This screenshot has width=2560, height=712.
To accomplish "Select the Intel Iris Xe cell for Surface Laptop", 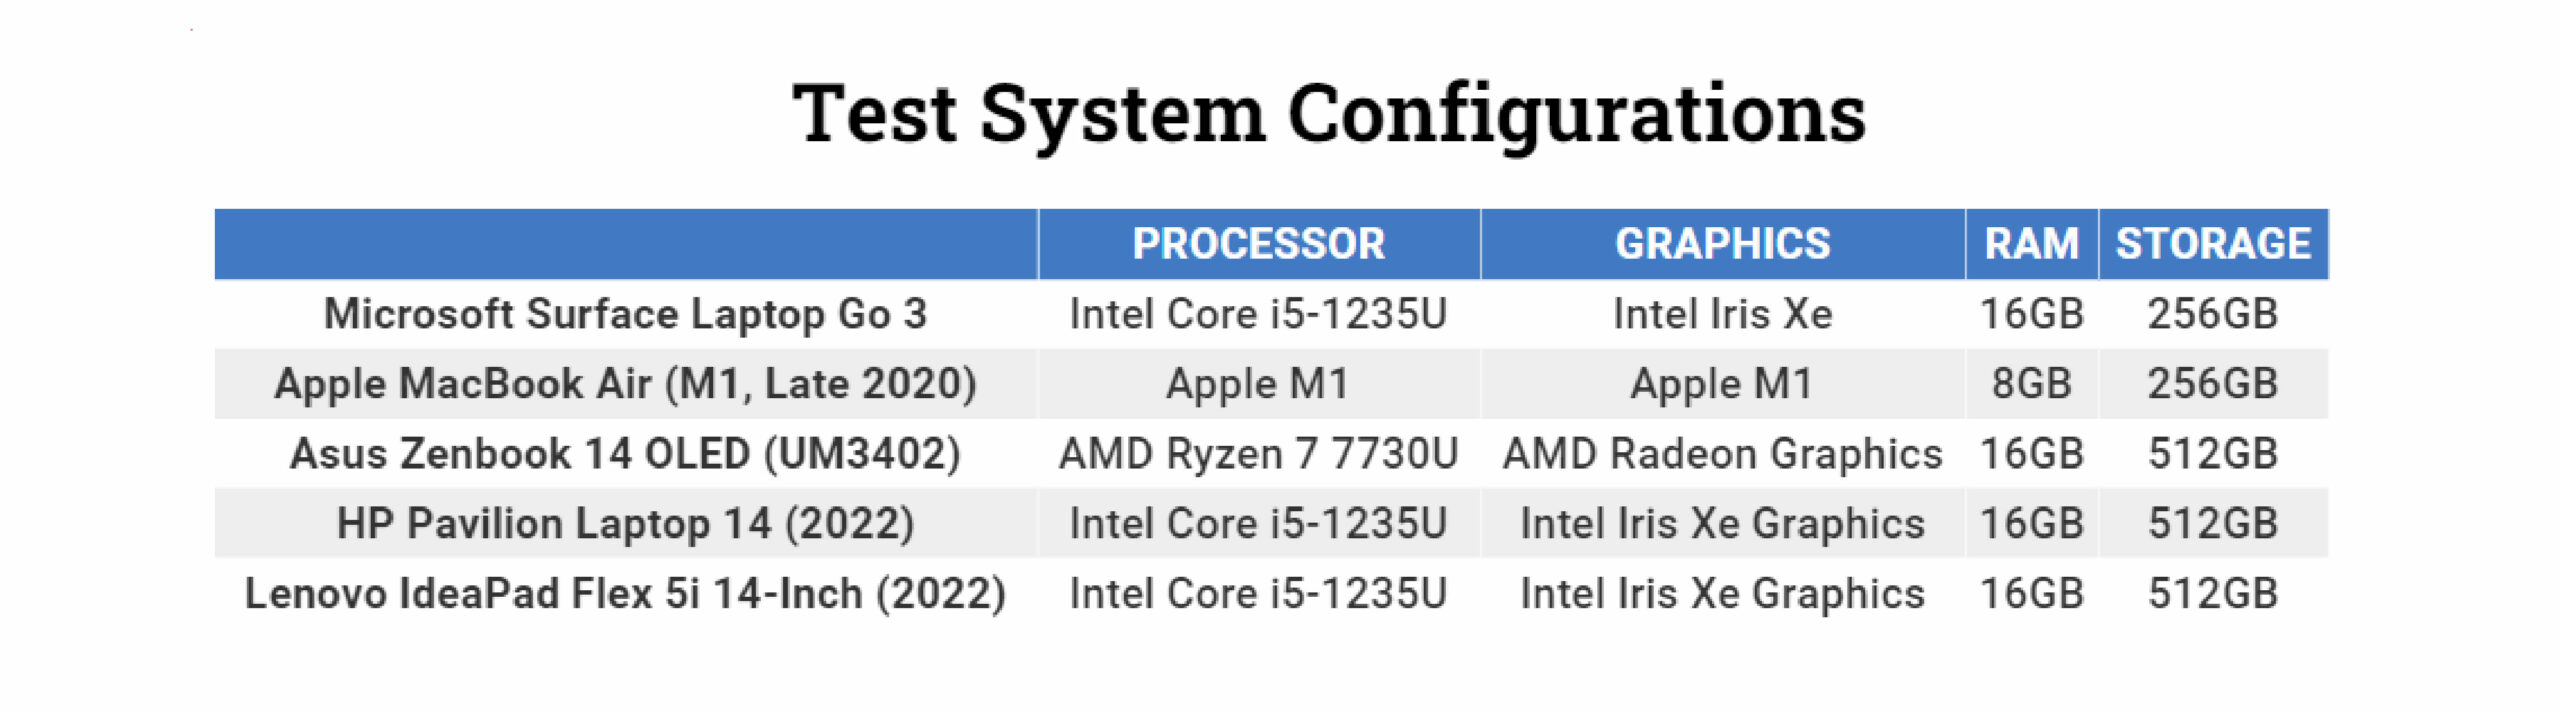I will click(x=1722, y=314).
